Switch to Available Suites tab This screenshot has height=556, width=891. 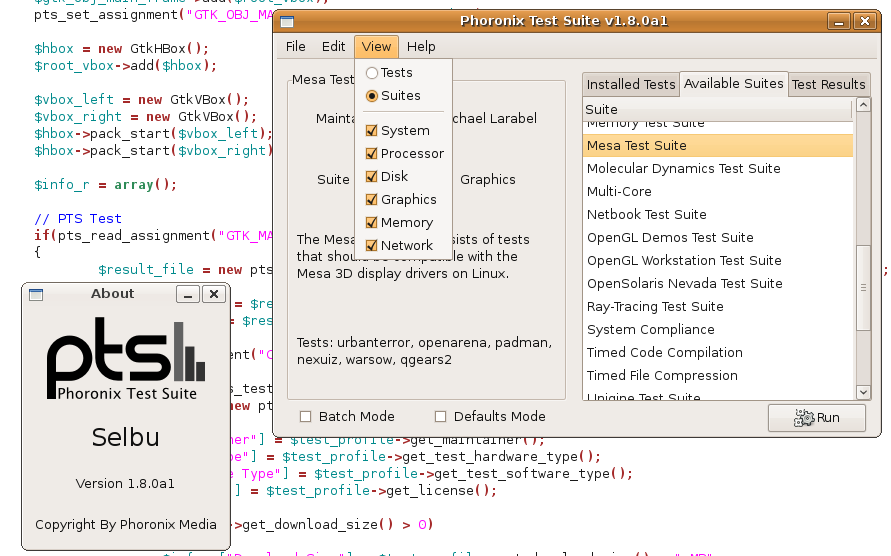point(734,84)
